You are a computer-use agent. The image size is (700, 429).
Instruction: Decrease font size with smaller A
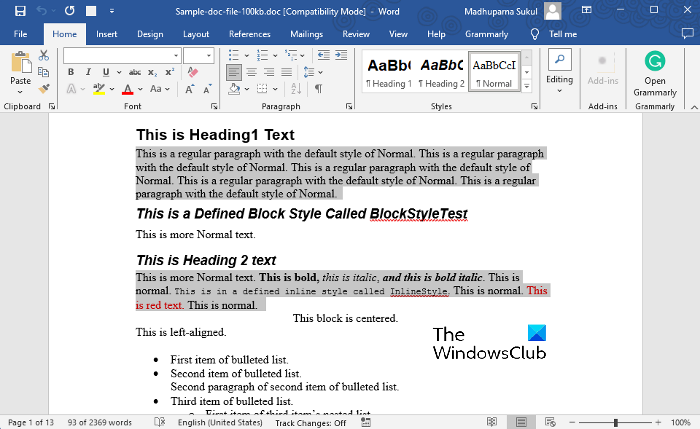coord(207,89)
